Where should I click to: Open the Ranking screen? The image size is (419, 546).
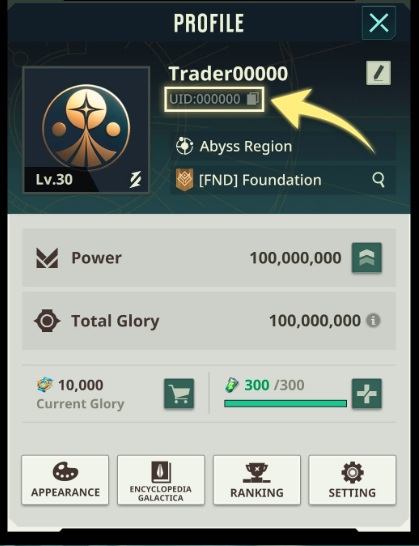(x=257, y=480)
